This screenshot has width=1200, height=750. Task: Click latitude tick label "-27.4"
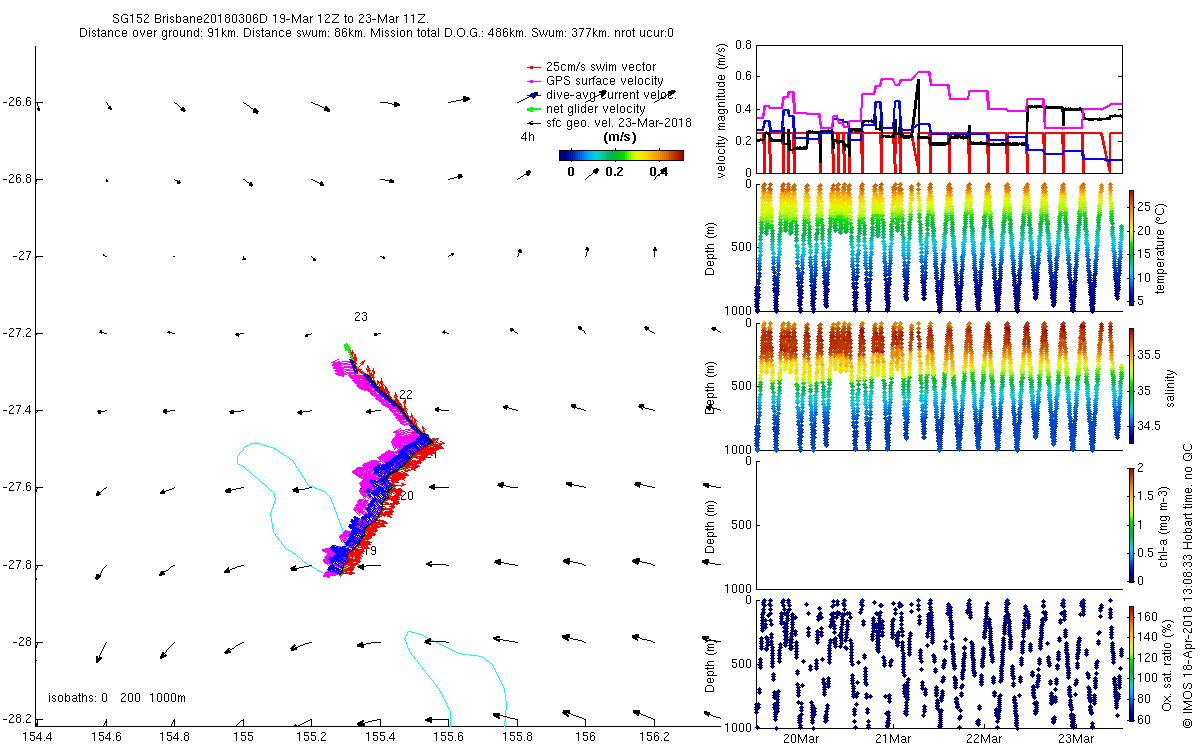point(16,411)
